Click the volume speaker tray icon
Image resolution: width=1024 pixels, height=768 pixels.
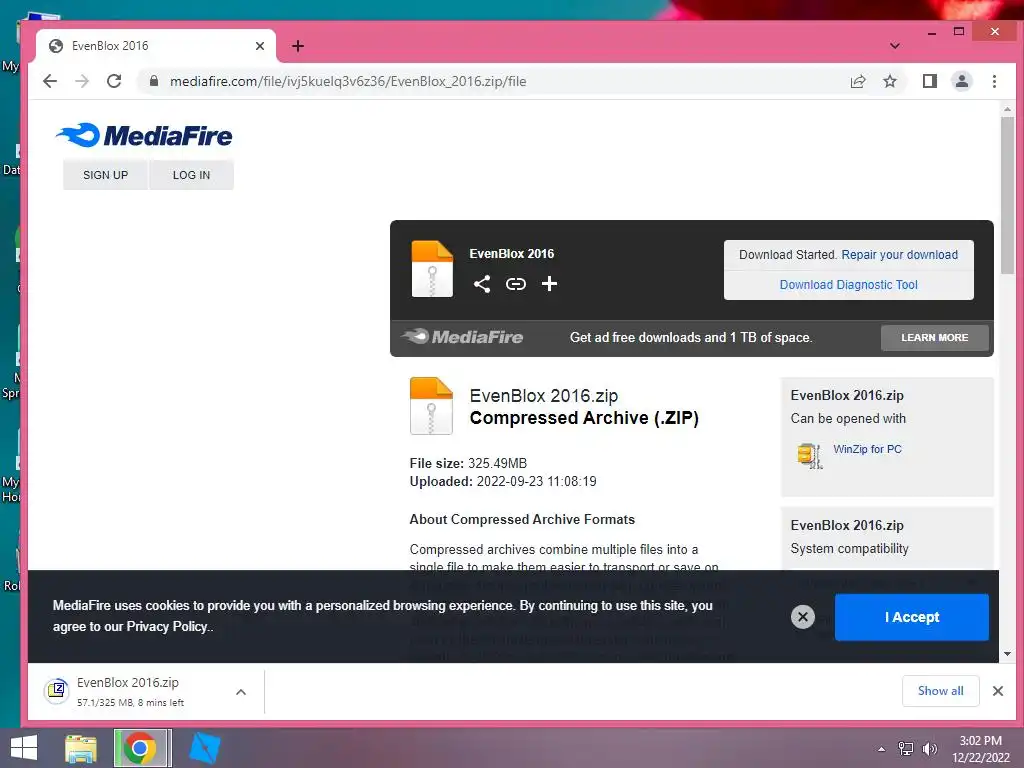[x=929, y=749]
